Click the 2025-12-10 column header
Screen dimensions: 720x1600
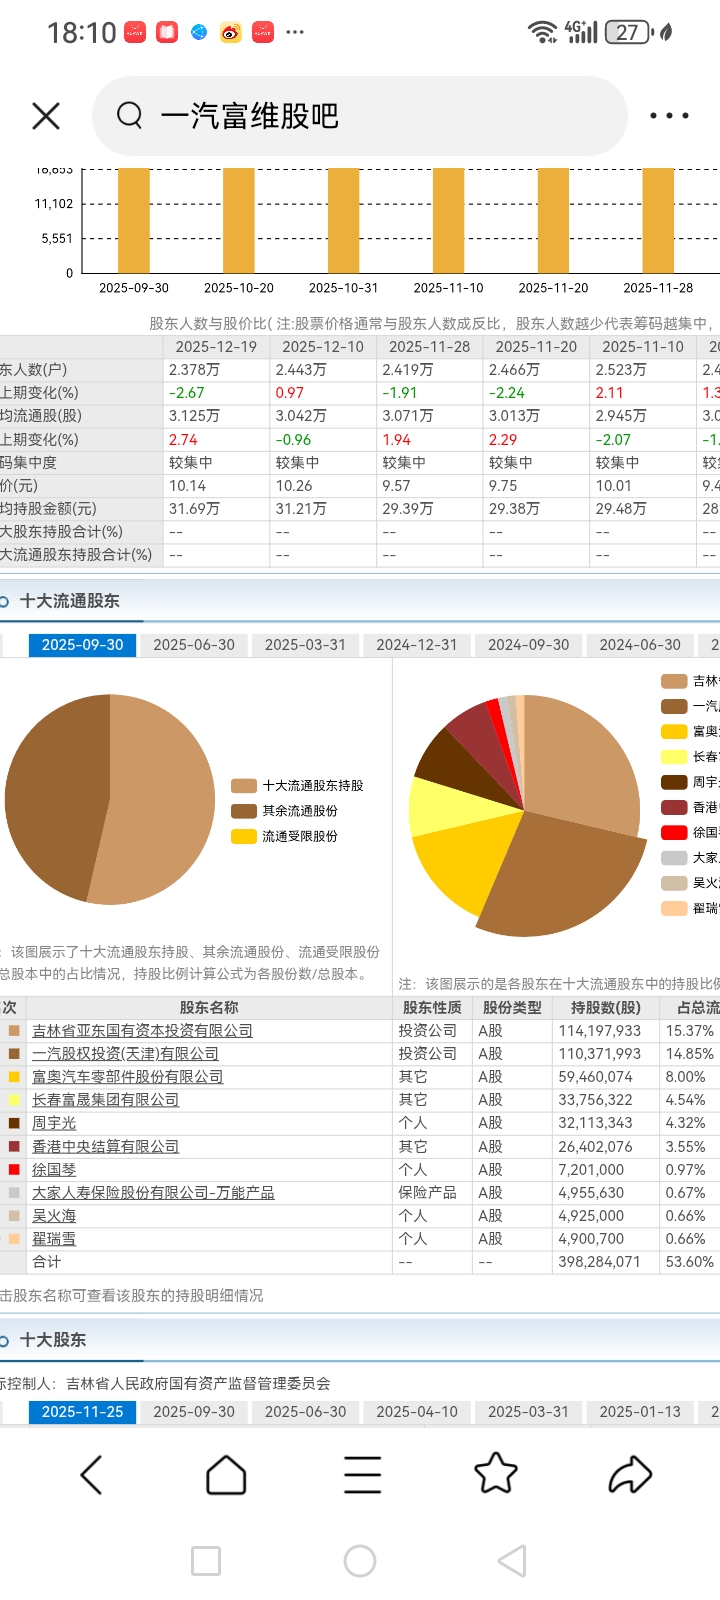click(323, 347)
